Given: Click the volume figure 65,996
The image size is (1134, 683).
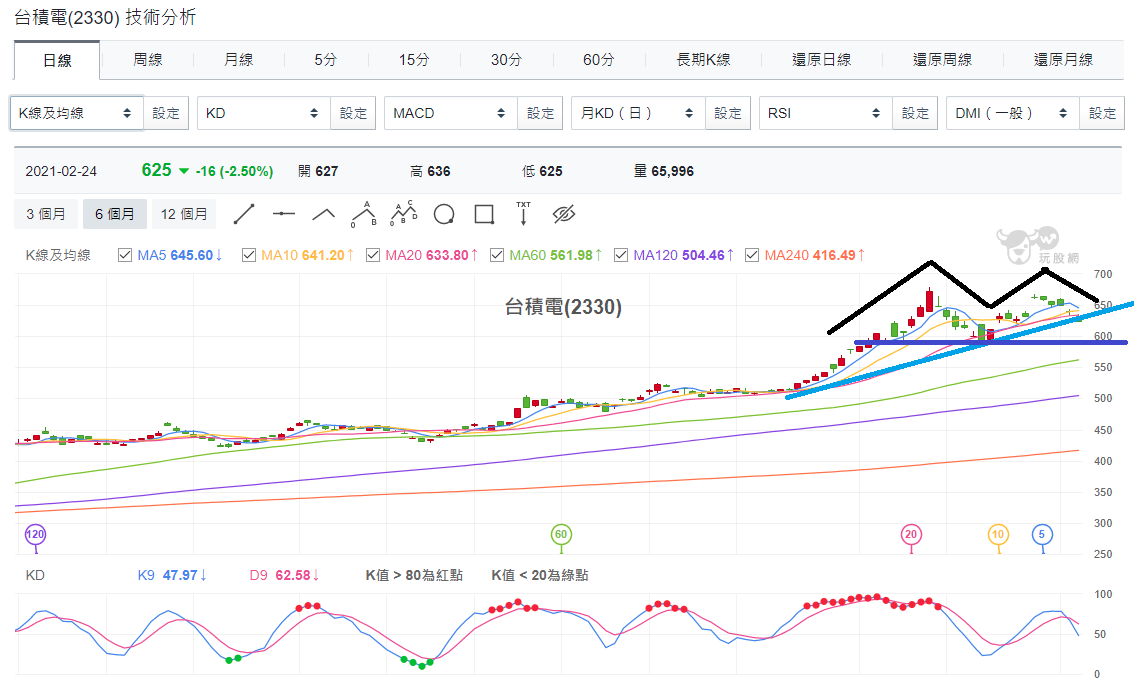Looking at the screenshot, I should pyautogui.click(x=673, y=171).
